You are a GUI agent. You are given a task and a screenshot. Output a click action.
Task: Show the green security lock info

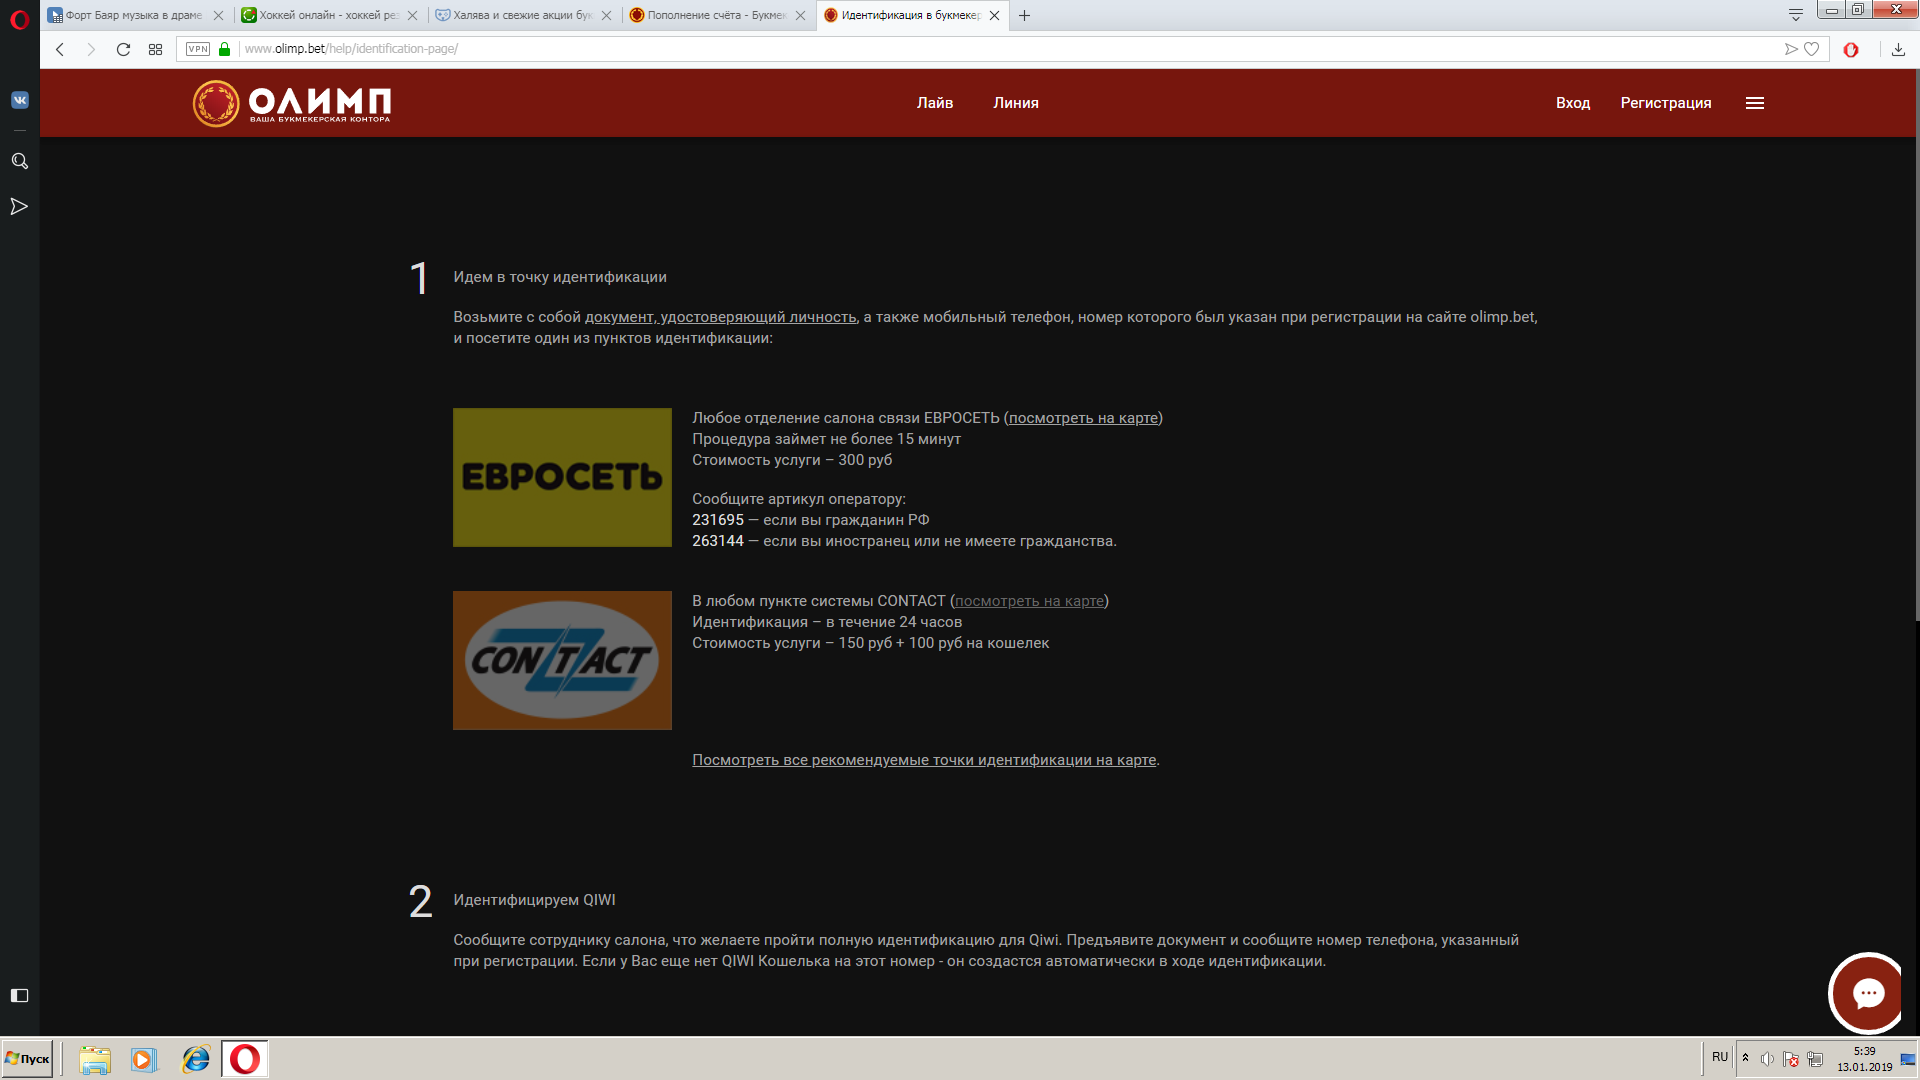[x=225, y=49]
